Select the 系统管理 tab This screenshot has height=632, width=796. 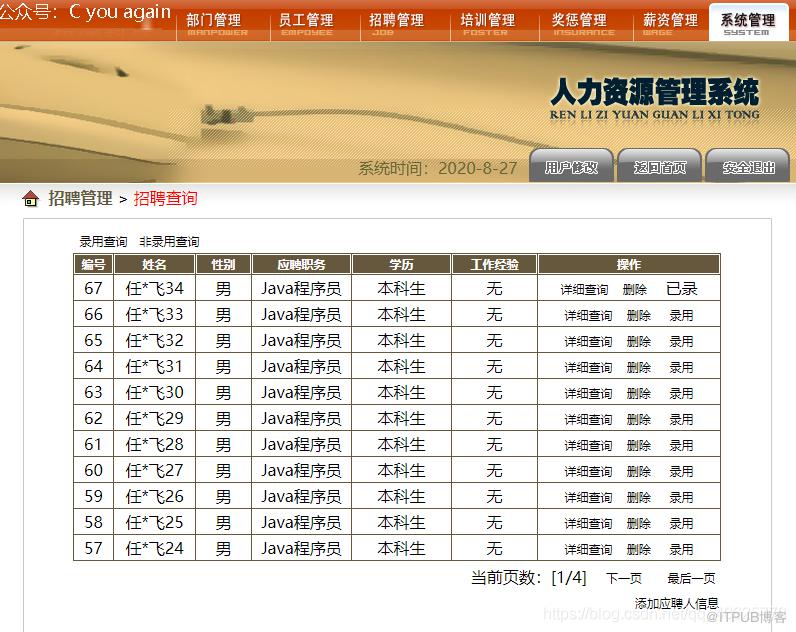pyautogui.click(x=748, y=23)
